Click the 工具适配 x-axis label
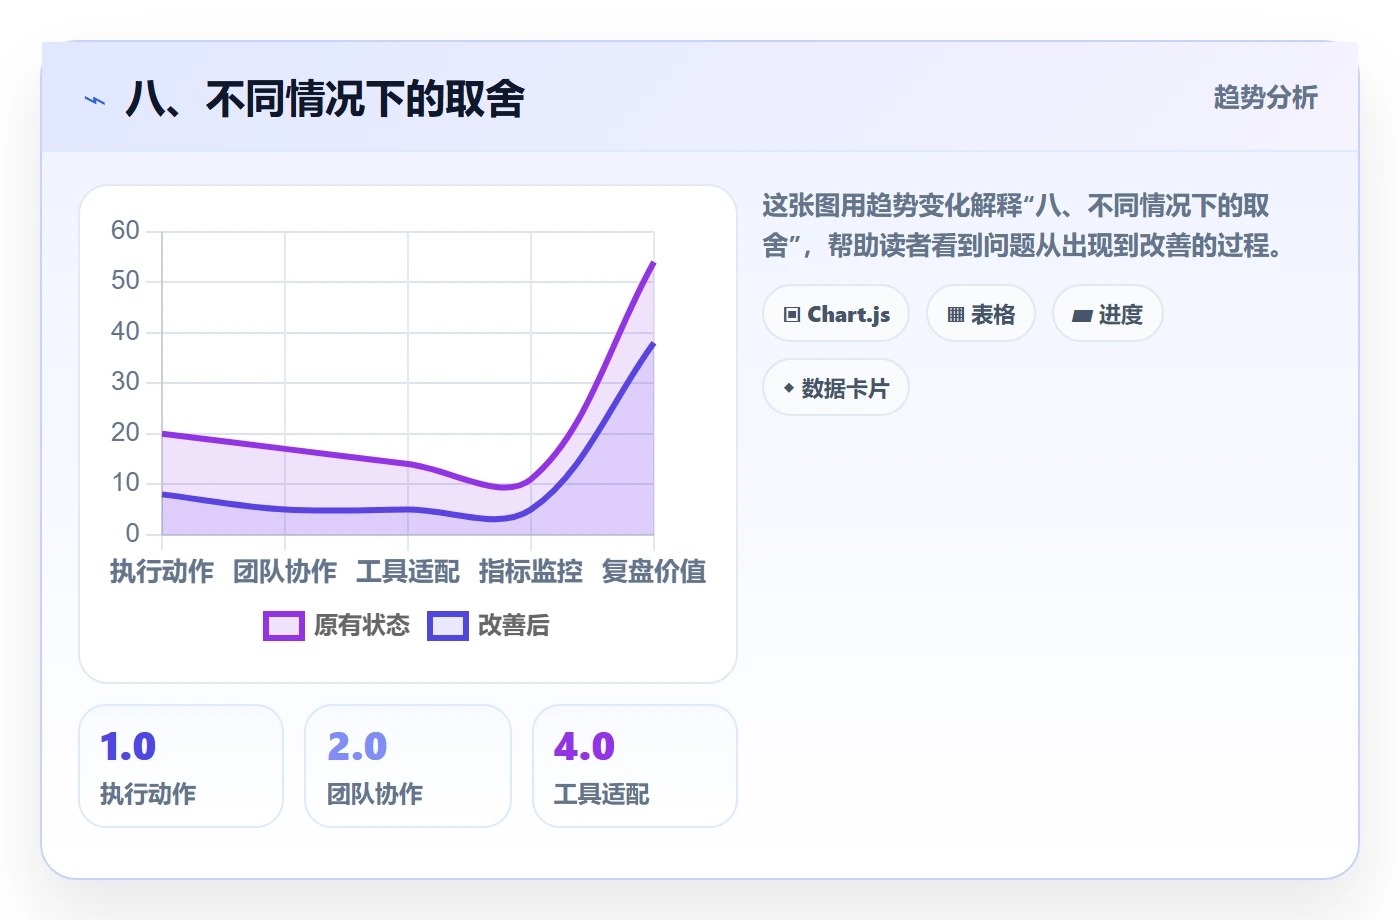Viewport: 1400px width, 920px height. [408, 572]
